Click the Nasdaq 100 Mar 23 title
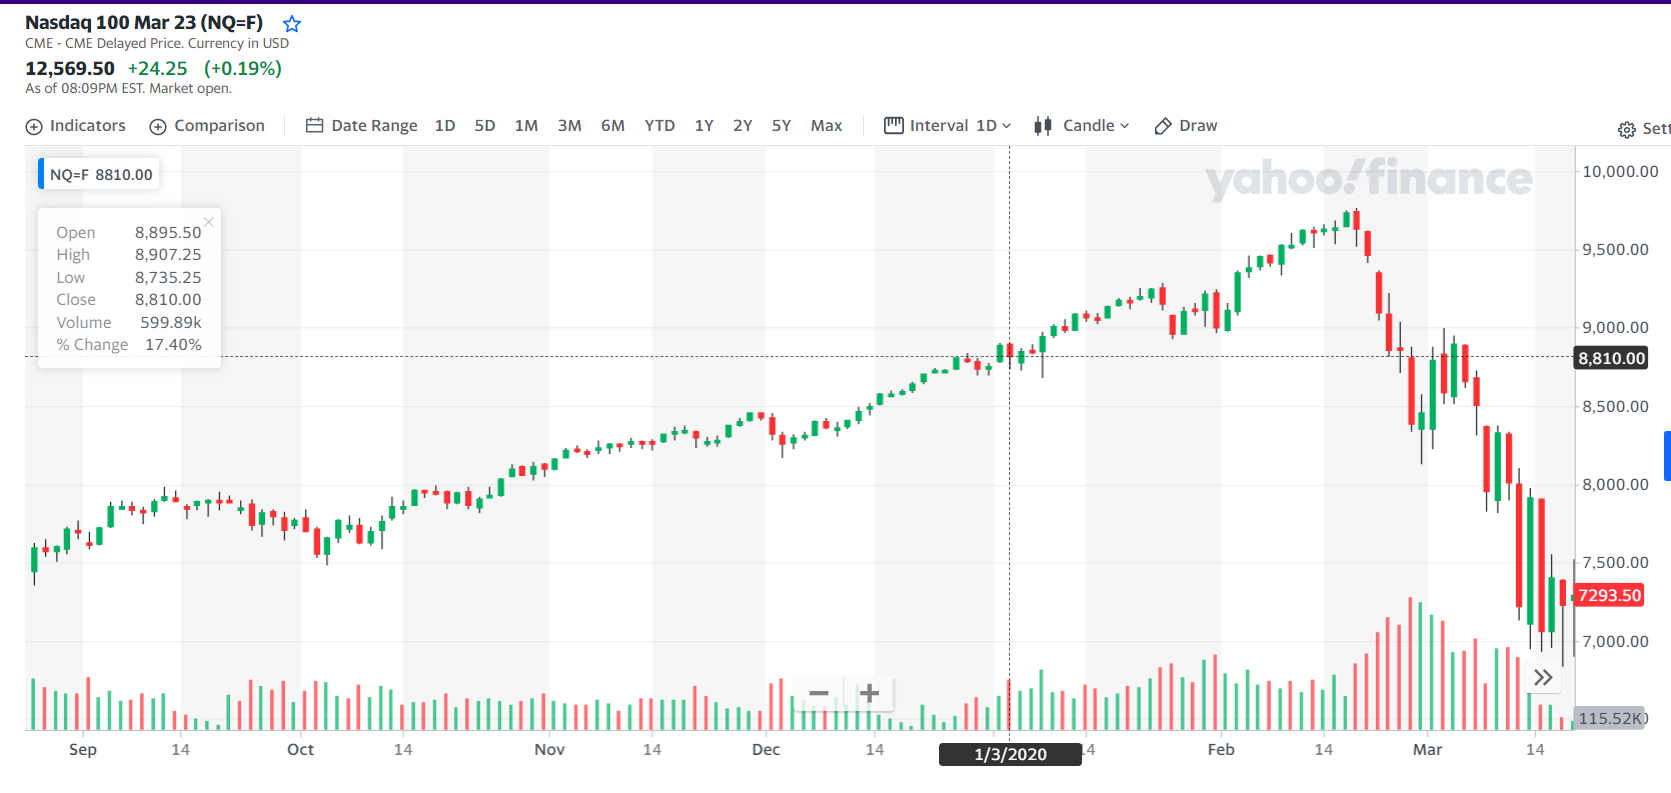1671x793 pixels. point(144,22)
